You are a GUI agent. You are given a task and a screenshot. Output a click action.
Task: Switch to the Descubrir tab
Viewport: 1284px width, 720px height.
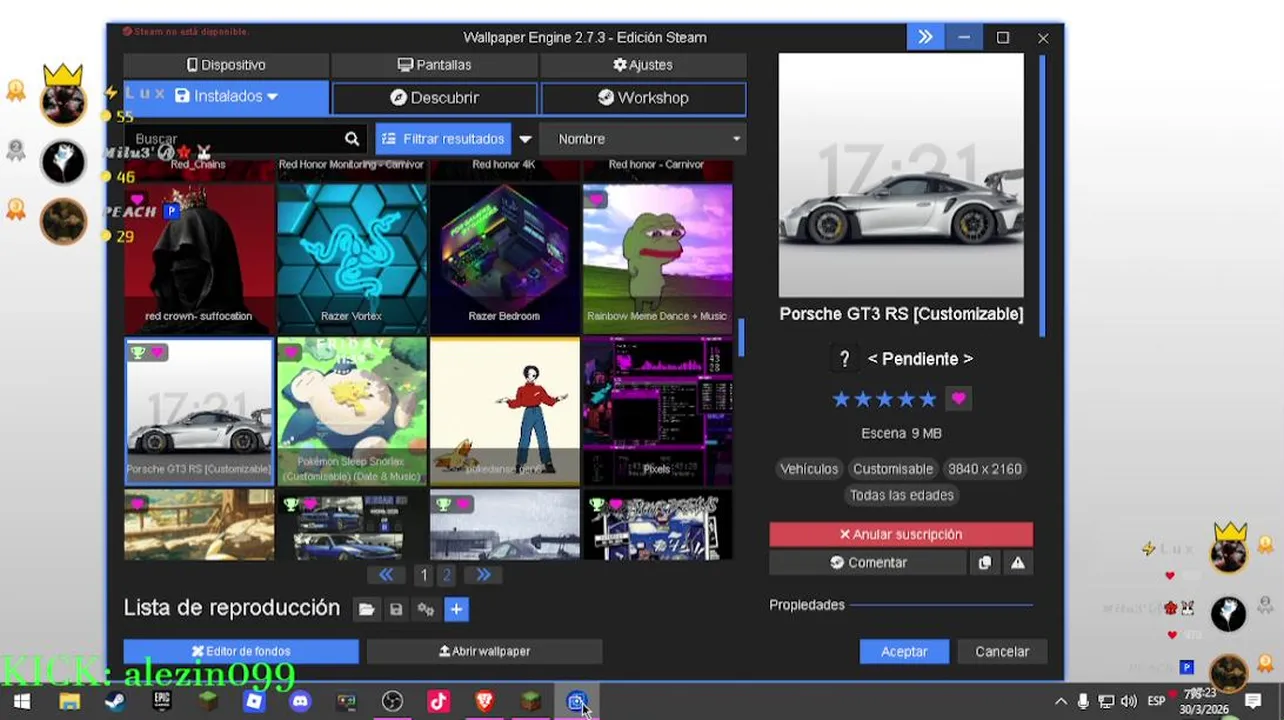[434, 98]
